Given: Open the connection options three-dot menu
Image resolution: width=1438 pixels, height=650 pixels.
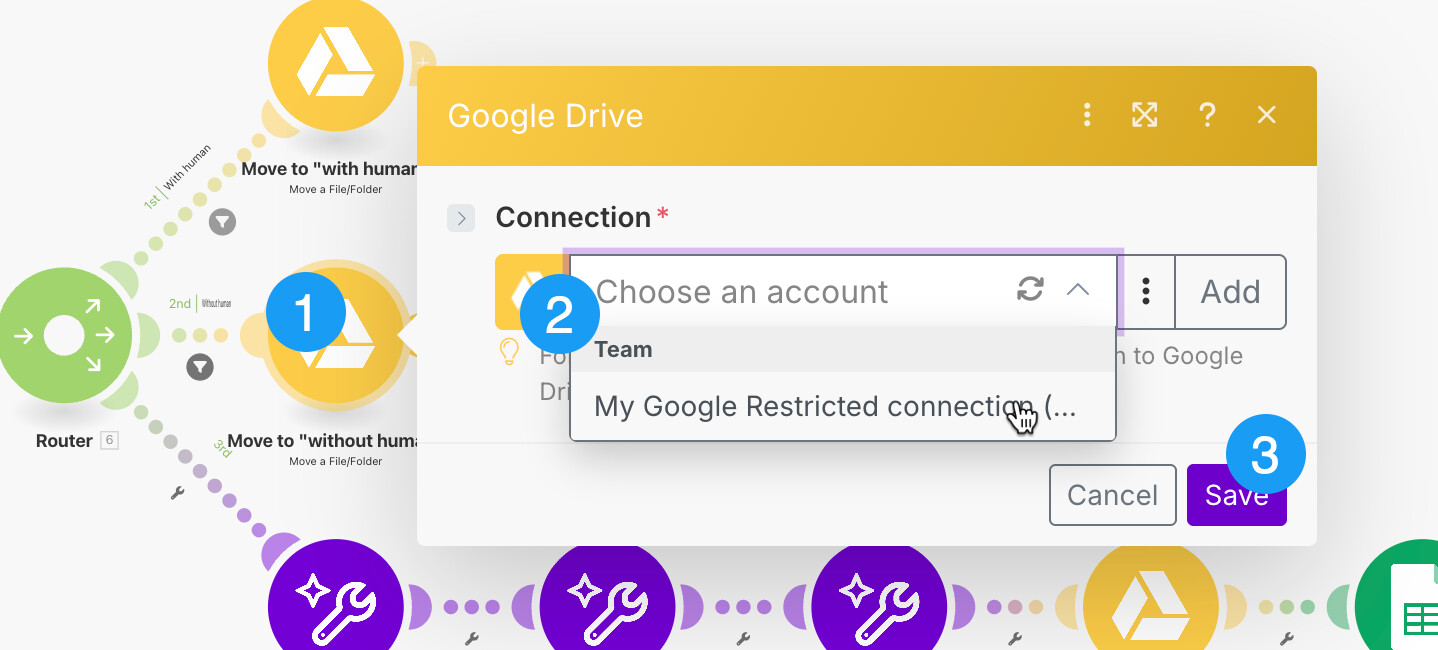Looking at the screenshot, I should tap(1146, 291).
